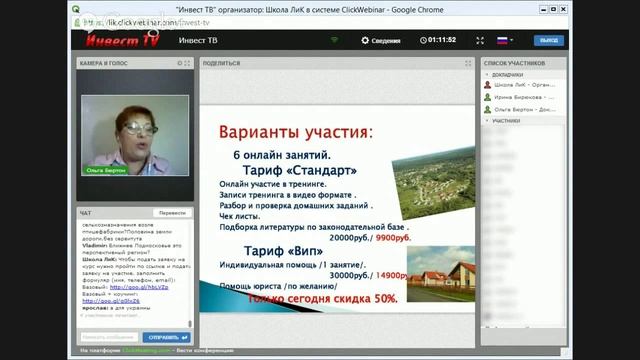This screenshot has height=360, width=640.
Task: Click Тариф «Стандарт» text on slide
Action: (300, 170)
